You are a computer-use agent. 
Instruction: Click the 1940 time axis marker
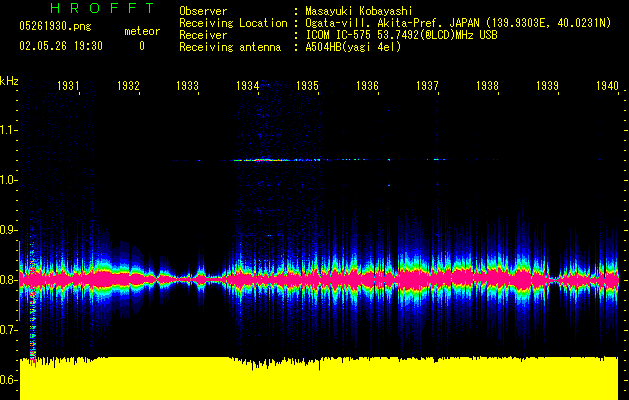click(x=607, y=85)
